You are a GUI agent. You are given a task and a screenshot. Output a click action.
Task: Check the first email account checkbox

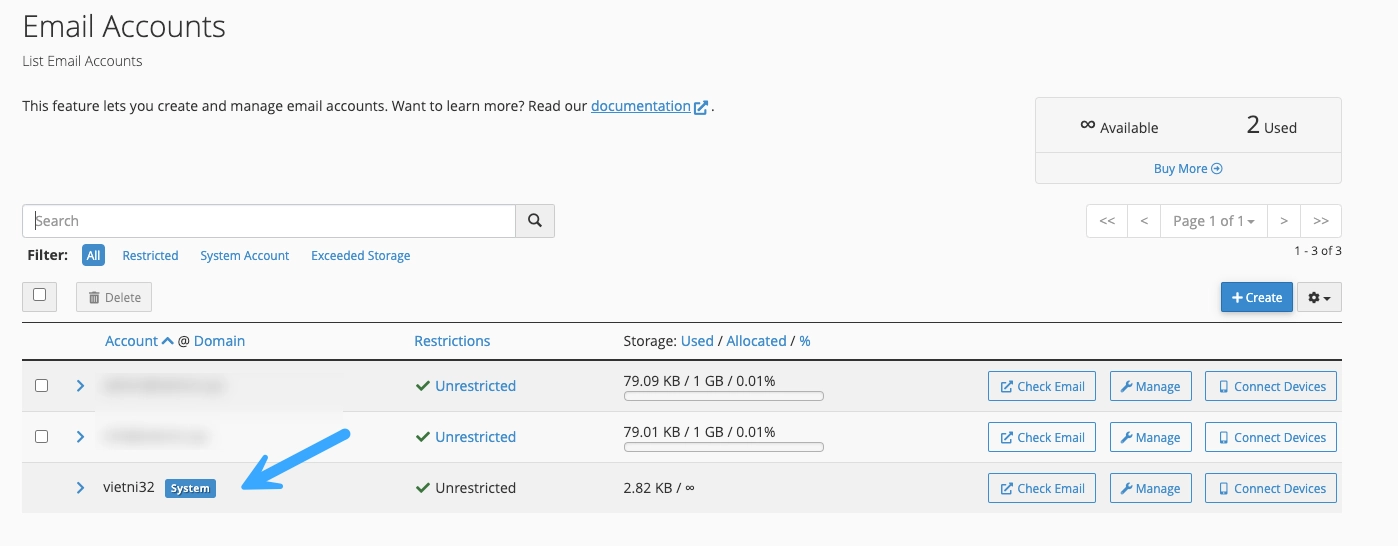click(41, 385)
